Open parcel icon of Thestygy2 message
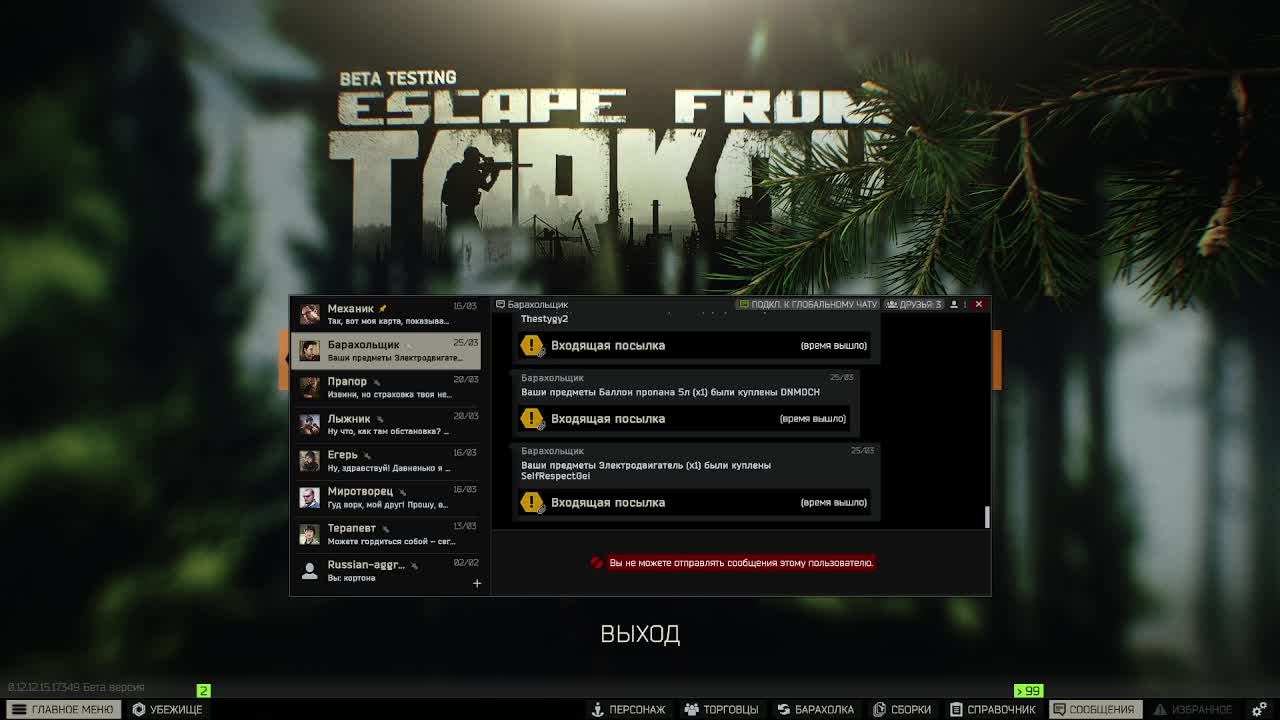The image size is (1280, 720). pos(532,346)
